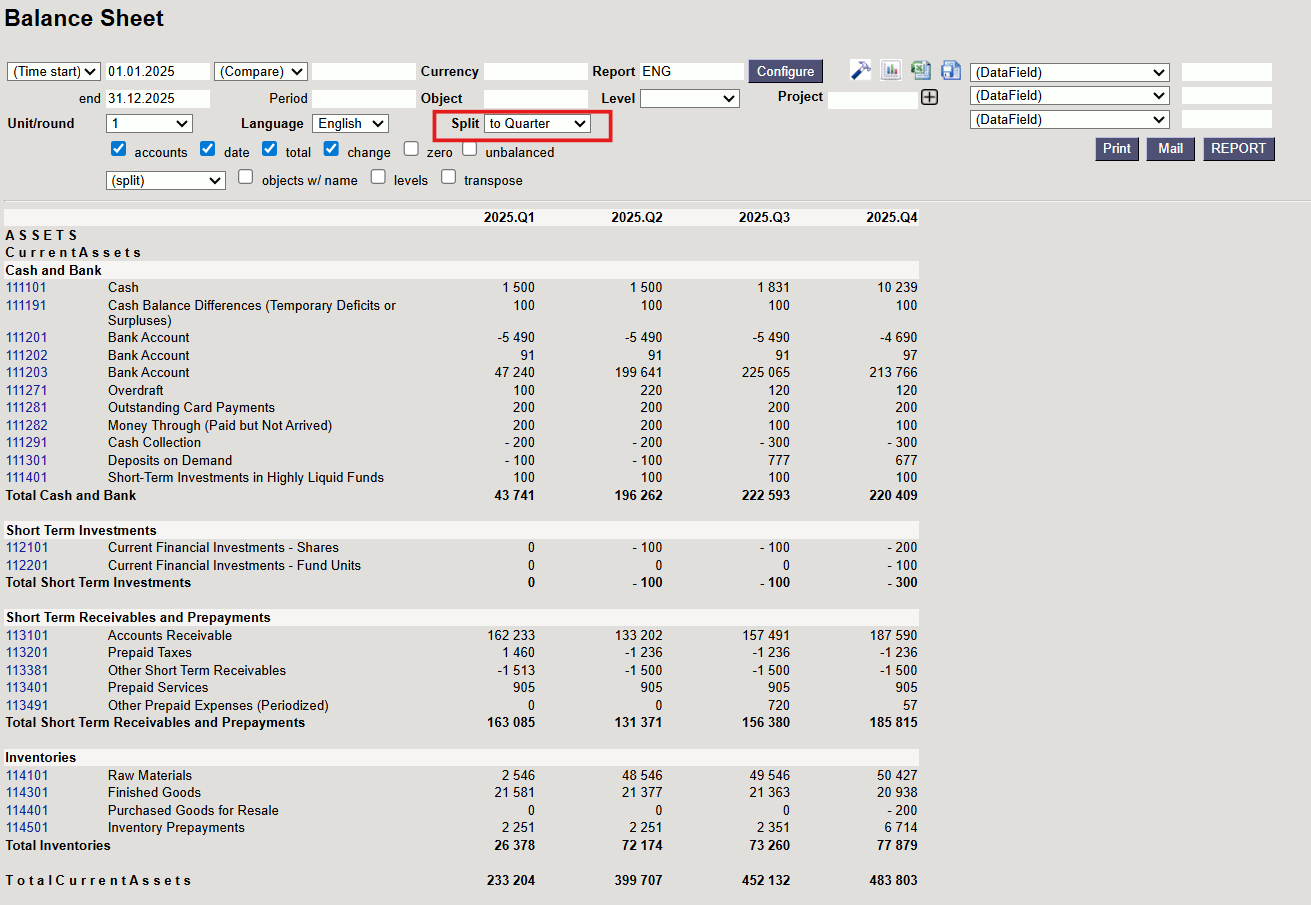Viewport: 1311px width, 905px height.
Task: Expand the Language dropdown
Action: pyautogui.click(x=350, y=123)
